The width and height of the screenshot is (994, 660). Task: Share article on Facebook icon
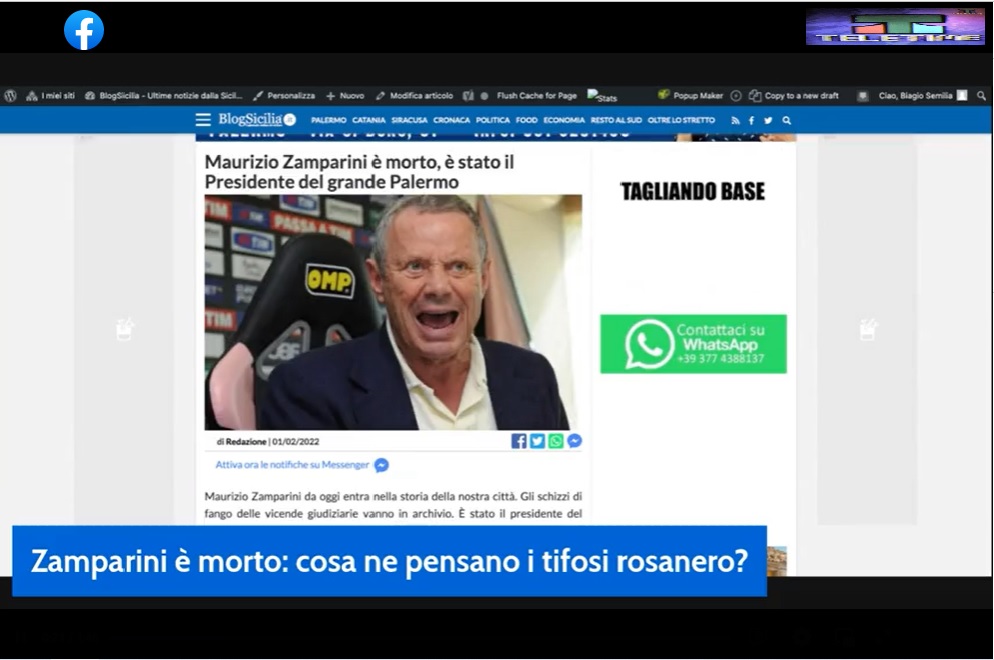519,441
